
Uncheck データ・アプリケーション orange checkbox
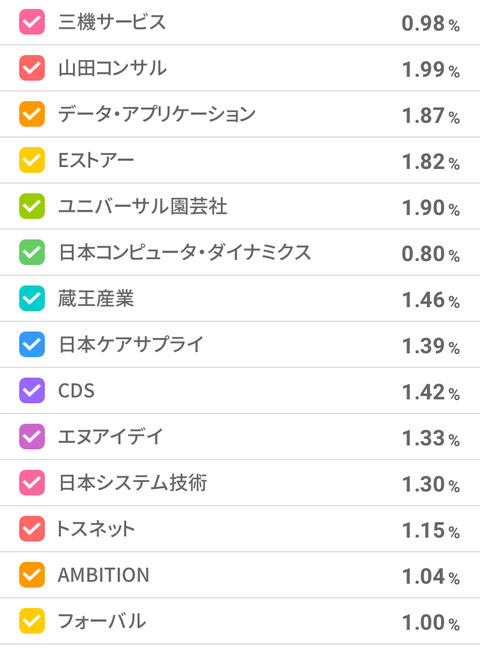click(32, 114)
